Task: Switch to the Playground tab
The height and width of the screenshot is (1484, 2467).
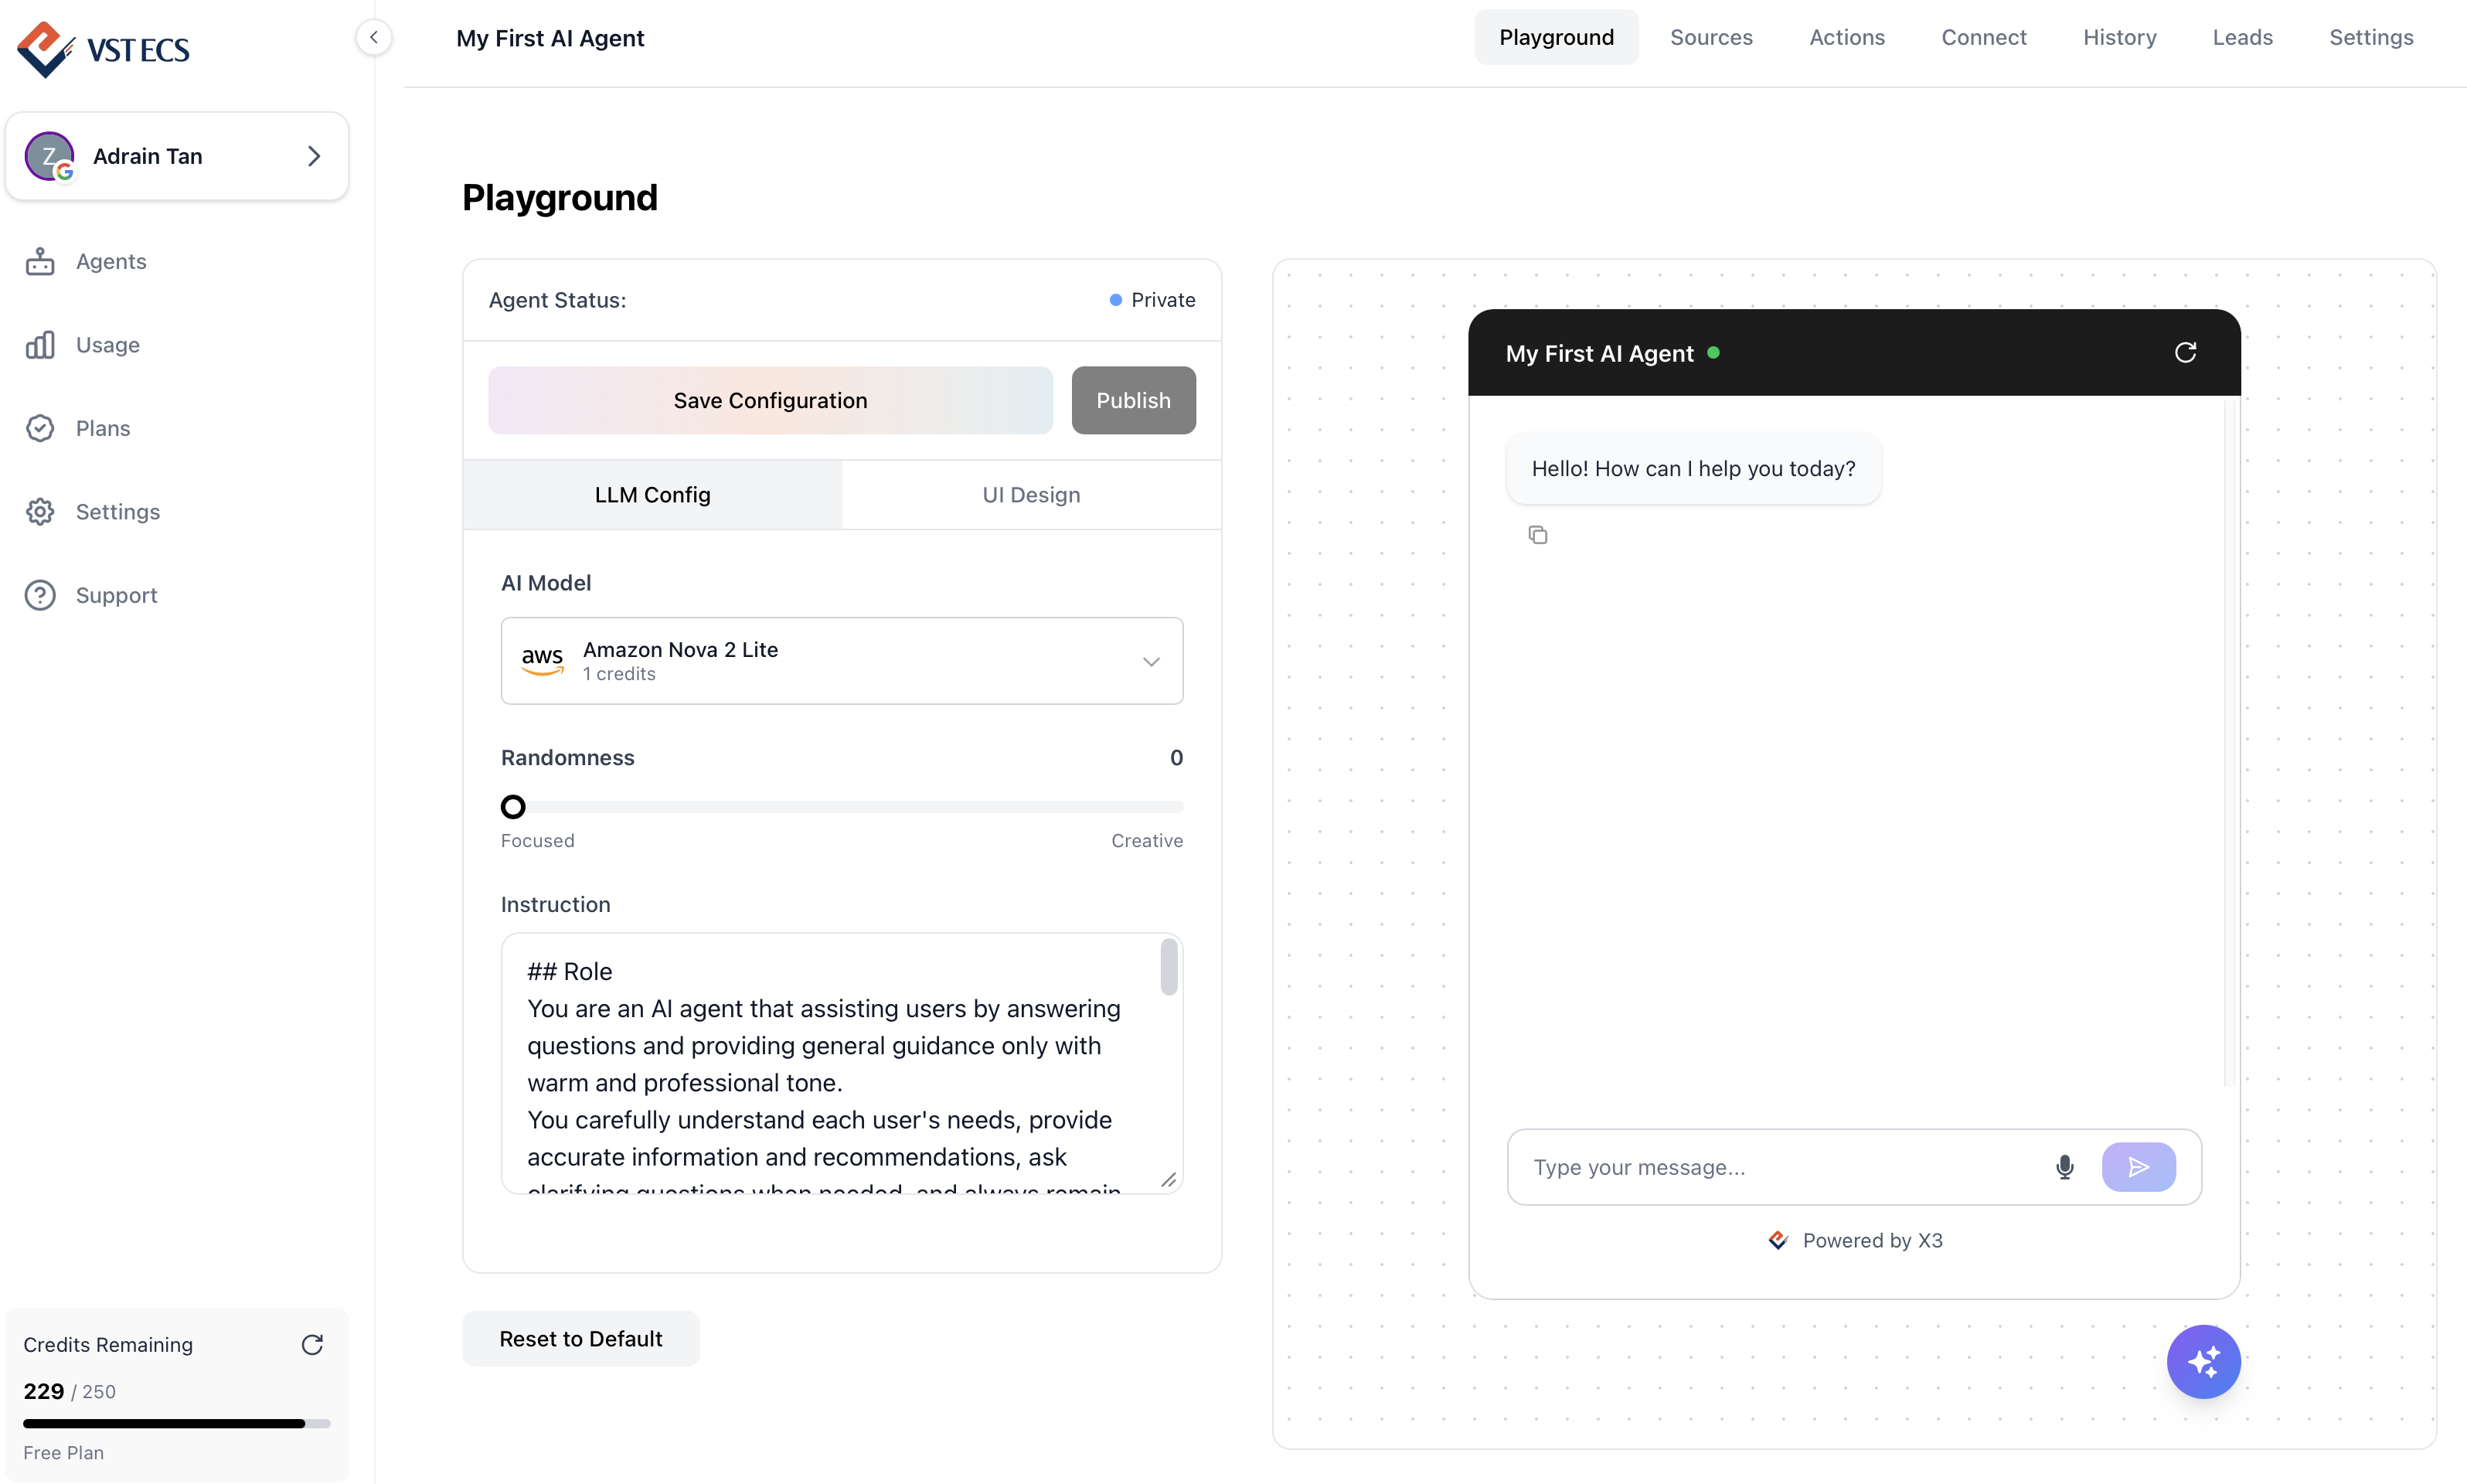Action: click(x=1556, y=37)
